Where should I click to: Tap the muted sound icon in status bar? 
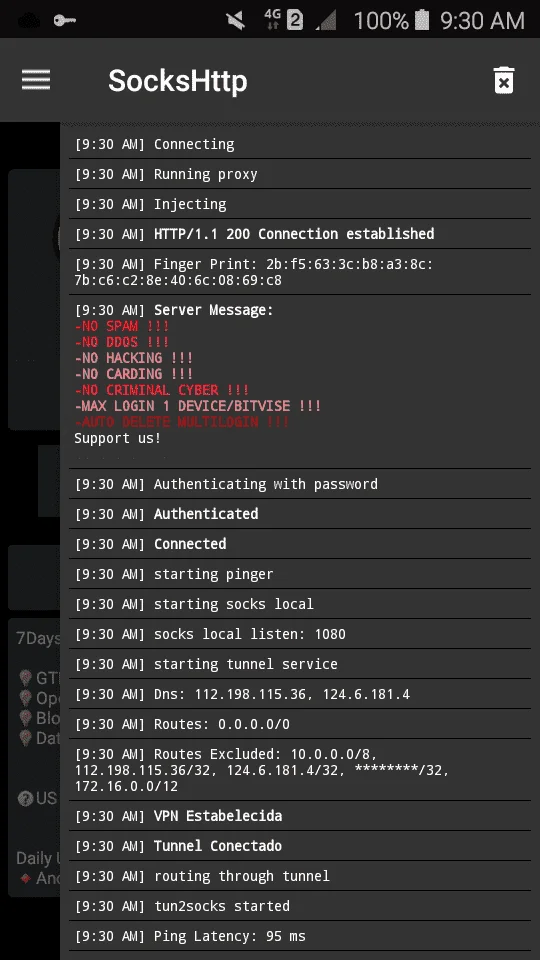click(236, 21)
